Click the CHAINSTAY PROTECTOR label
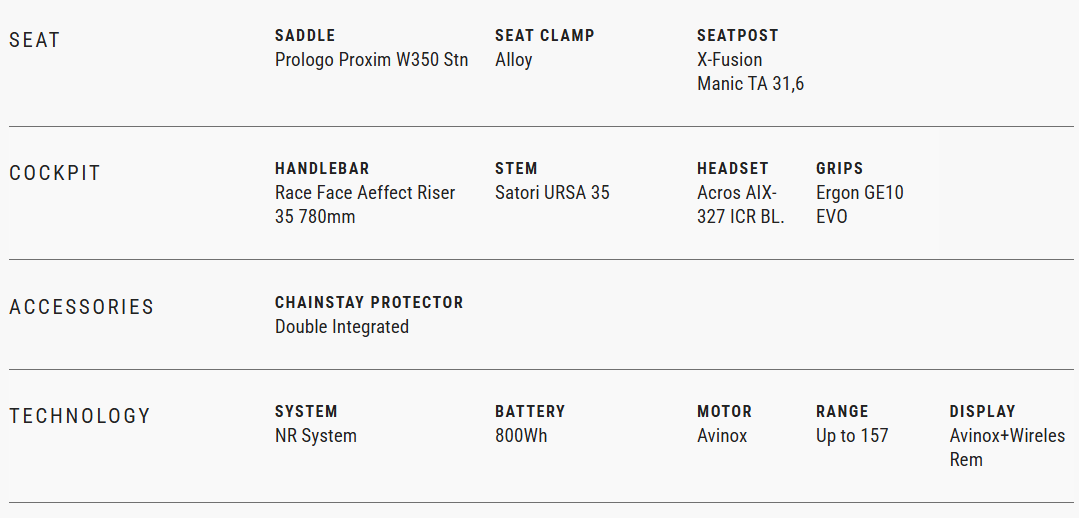This screenshot has height=518, width=1079. tap(369, 302)
